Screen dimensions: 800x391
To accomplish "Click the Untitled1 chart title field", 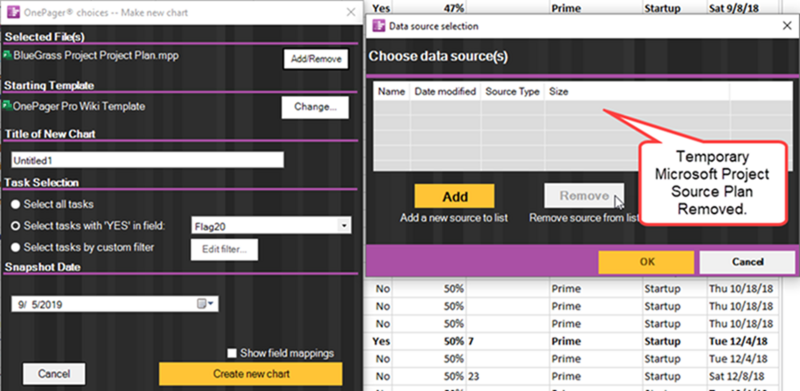I will 147,160.
